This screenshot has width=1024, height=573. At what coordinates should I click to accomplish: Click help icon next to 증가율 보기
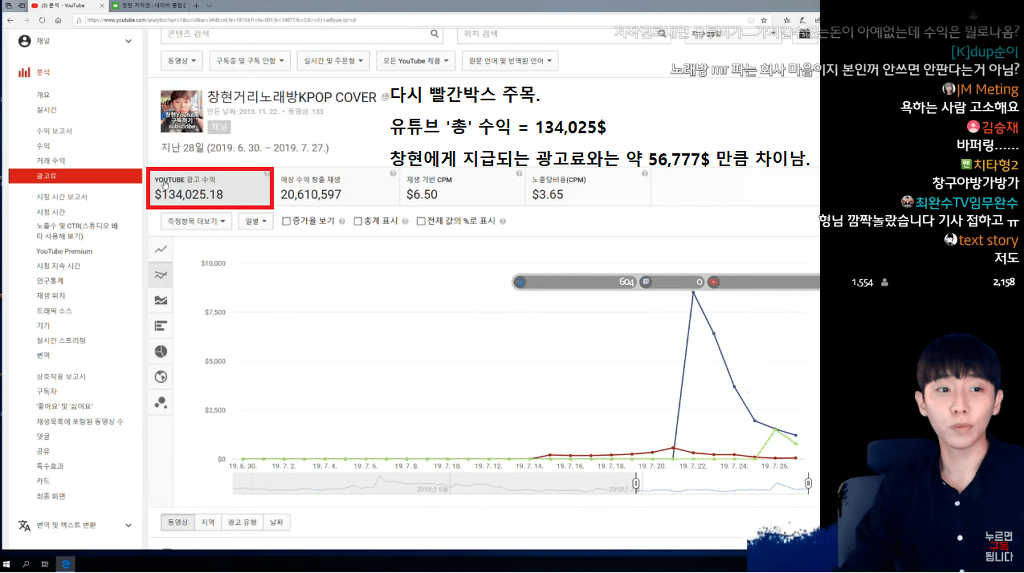pos(342,221)
